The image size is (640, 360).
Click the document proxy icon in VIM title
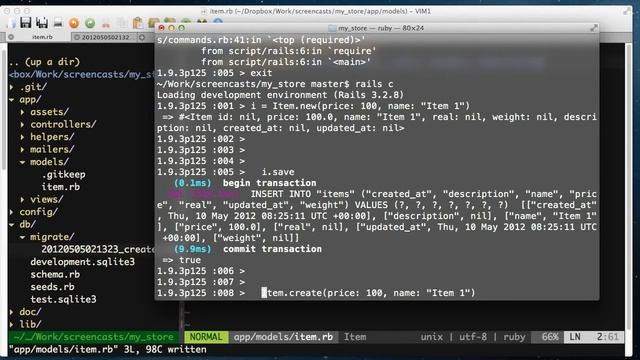point(204,11)
